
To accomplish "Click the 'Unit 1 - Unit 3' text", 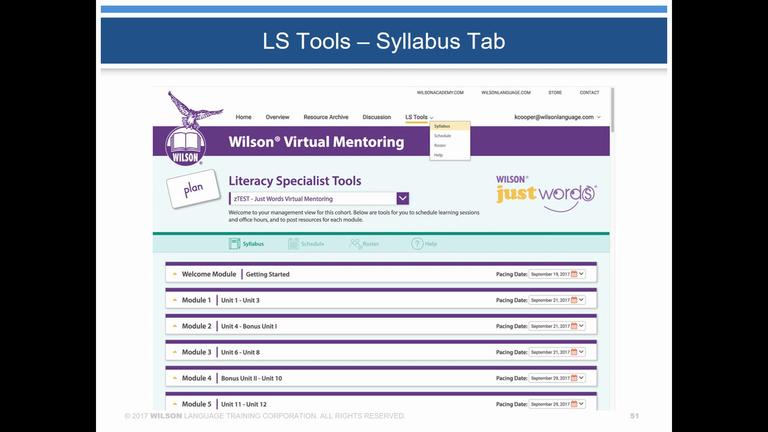I will (x=240, y=300).
